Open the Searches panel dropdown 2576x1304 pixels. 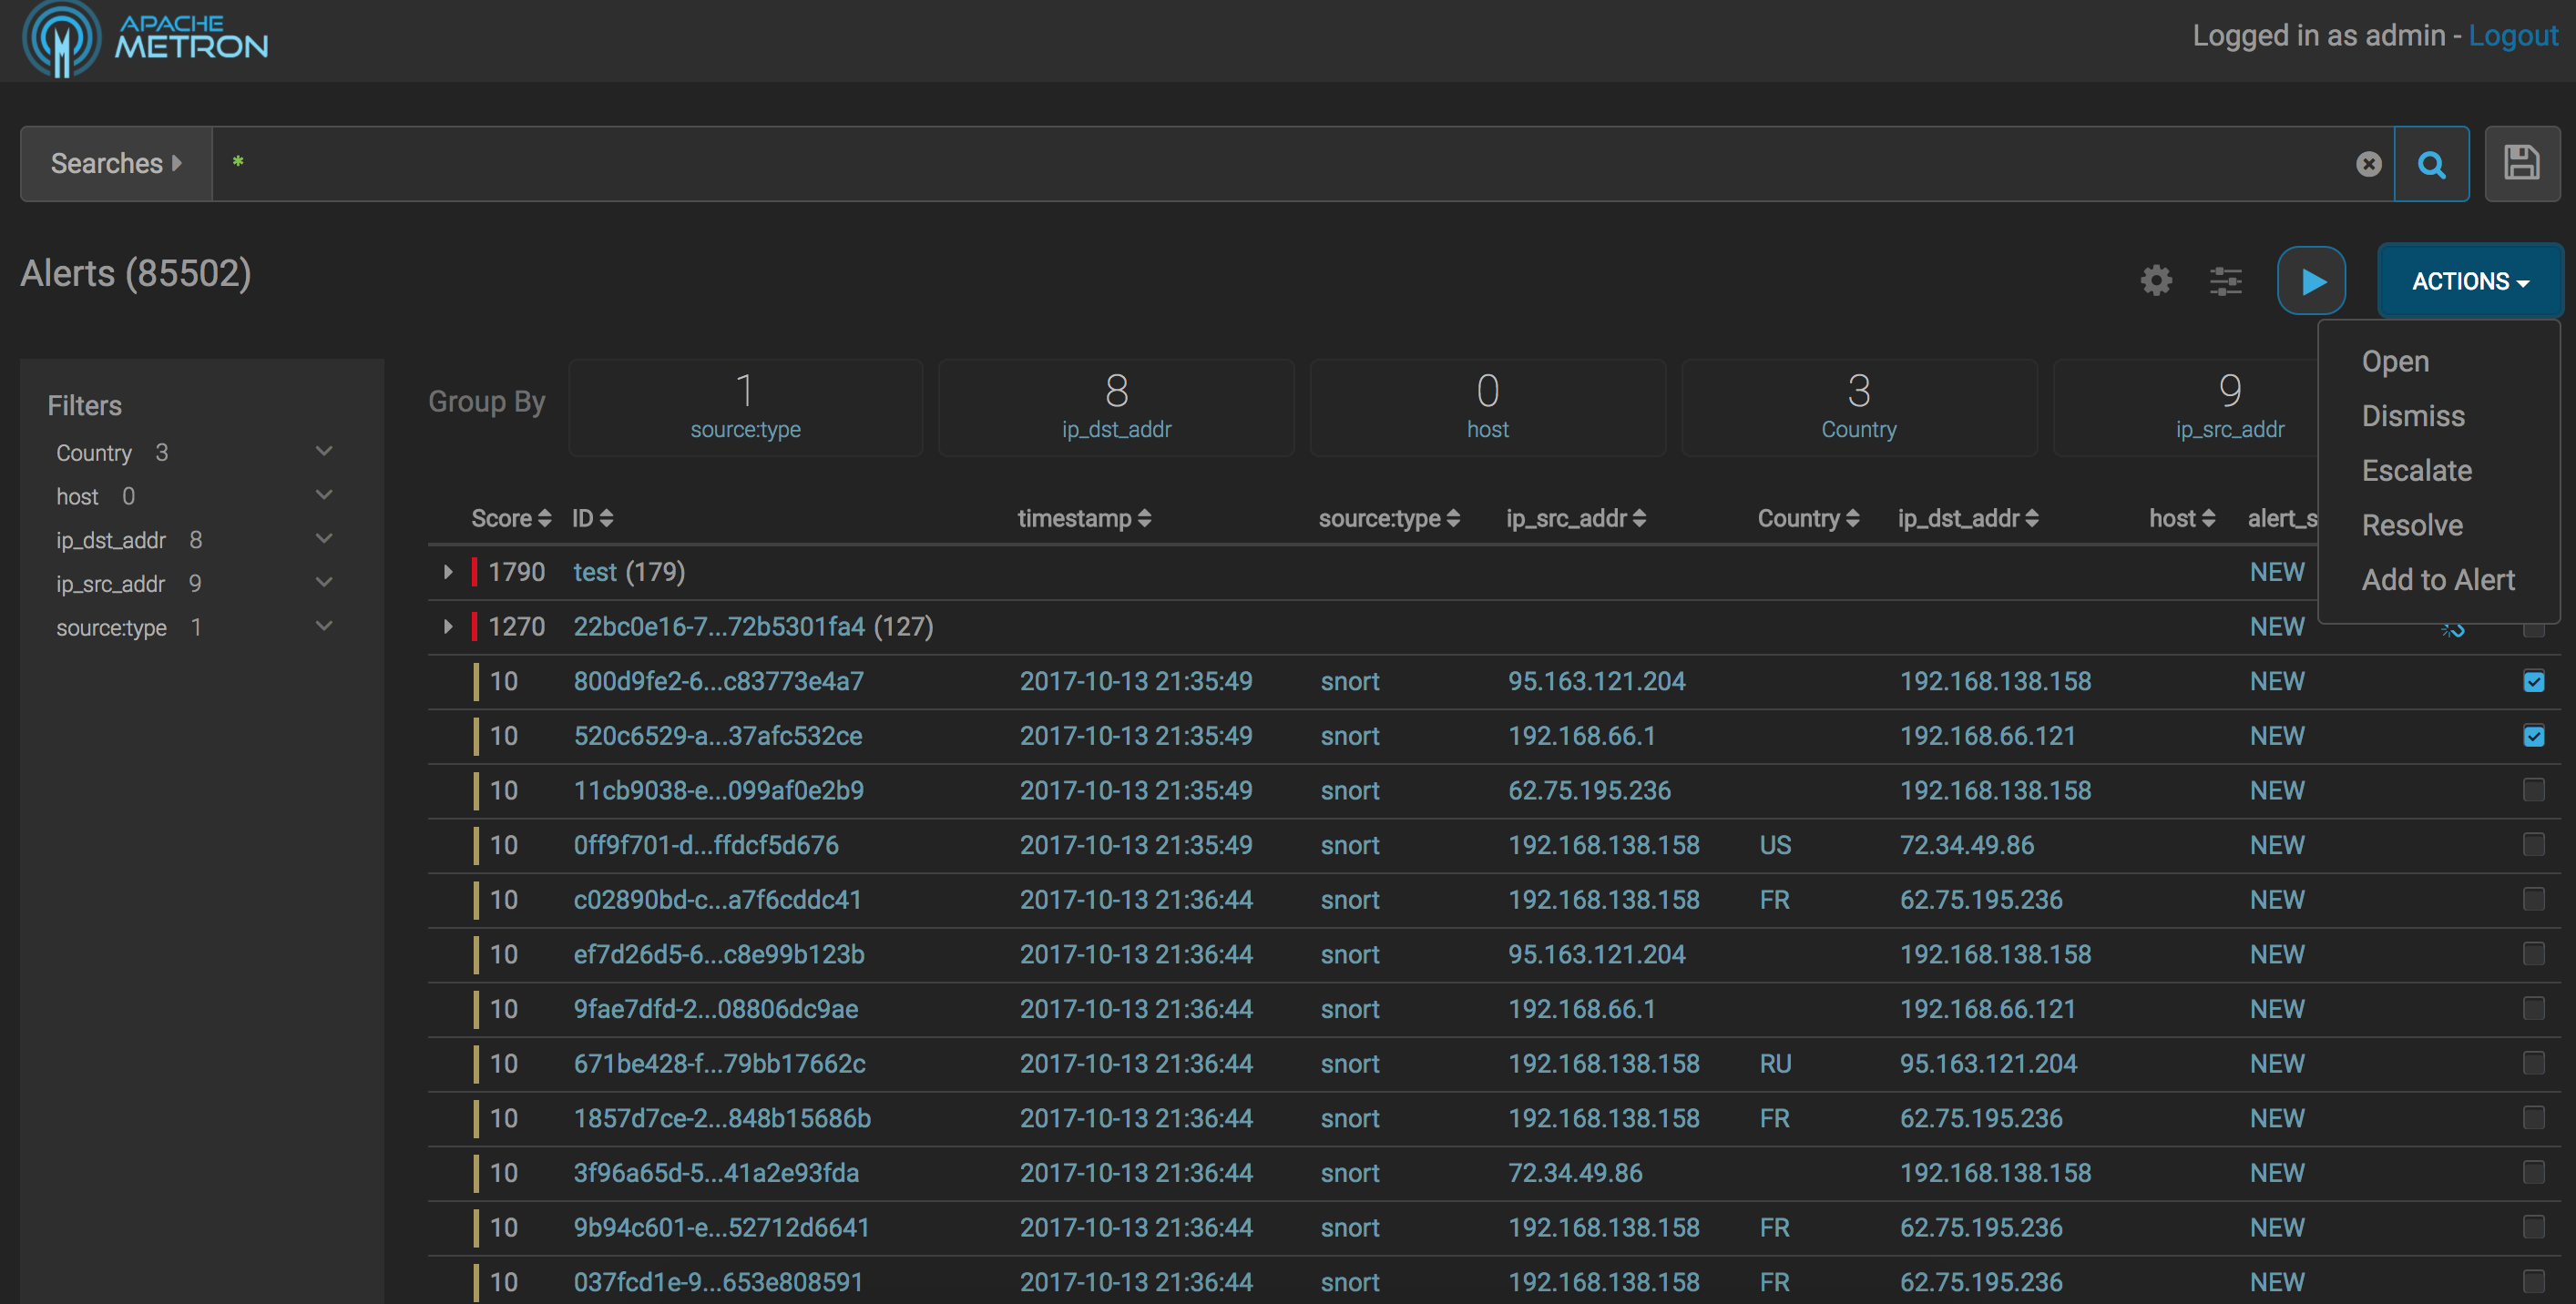[116, 164]
